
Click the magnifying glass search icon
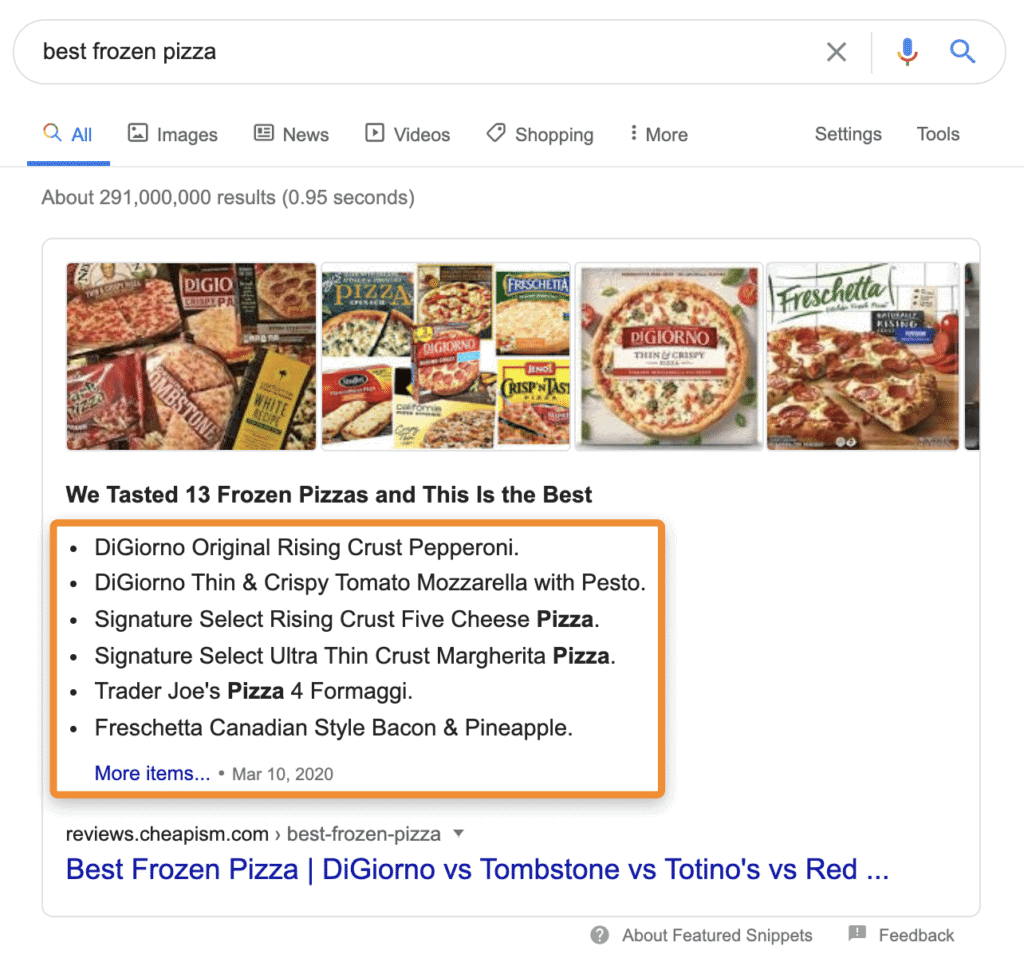(962, 51)
